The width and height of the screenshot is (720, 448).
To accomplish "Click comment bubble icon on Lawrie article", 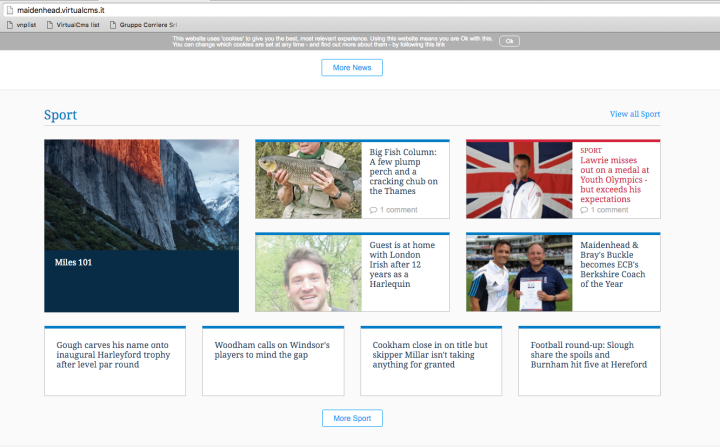I will click(585, 210).
